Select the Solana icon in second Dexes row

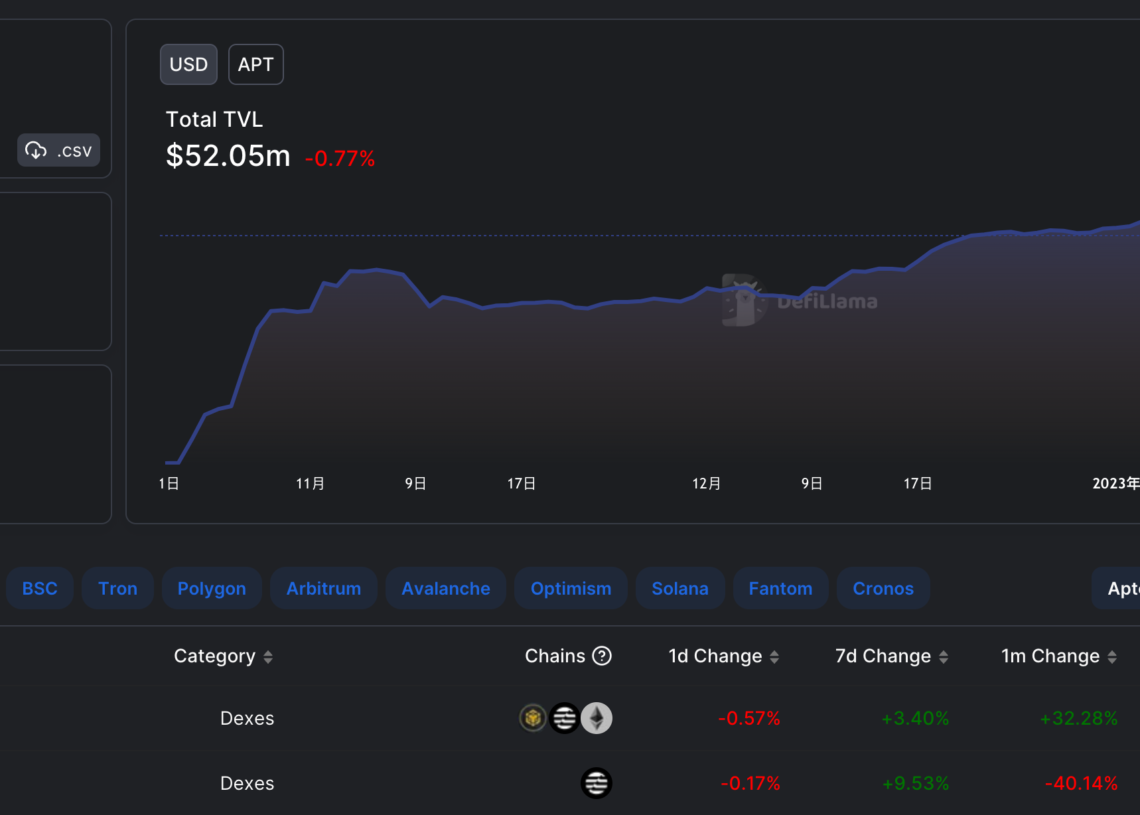click(596, 783)
